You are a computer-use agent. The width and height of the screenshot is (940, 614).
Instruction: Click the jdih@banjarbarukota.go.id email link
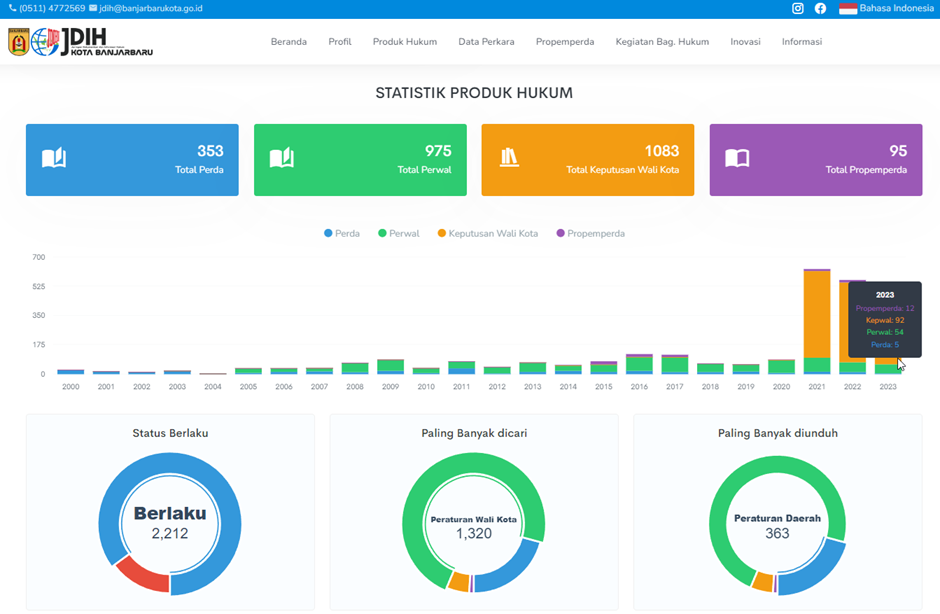pyautogui.click(x=150, y=8)
